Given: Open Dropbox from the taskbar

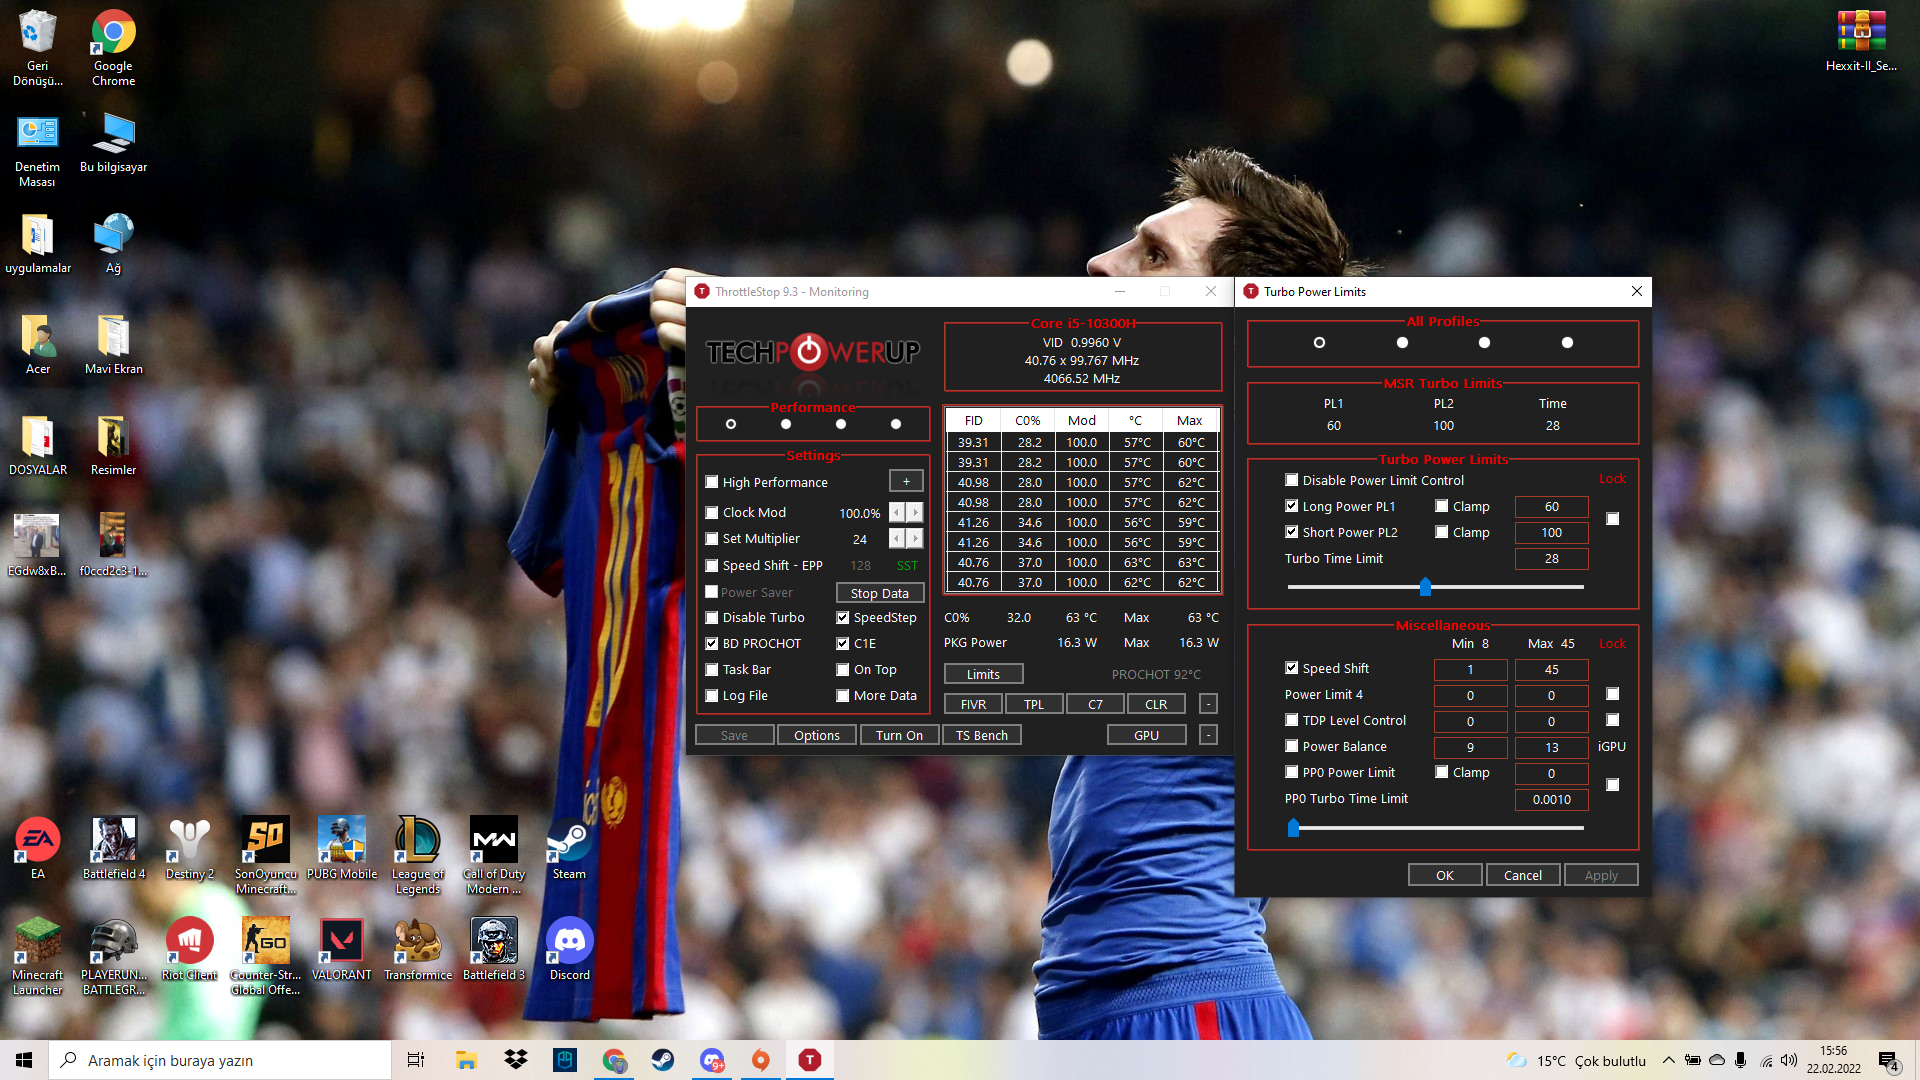Looking at the screenshot, I should tap(516, 1060).
